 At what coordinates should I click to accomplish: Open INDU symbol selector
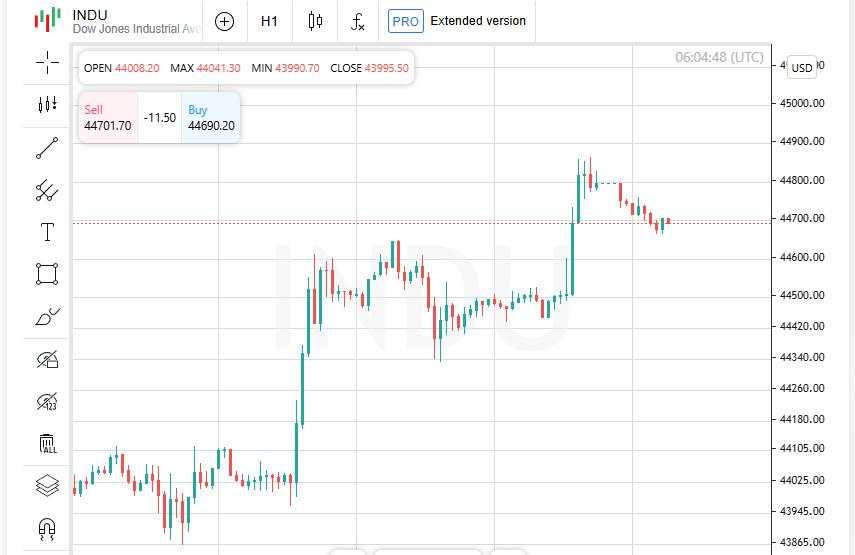(116, 21)
